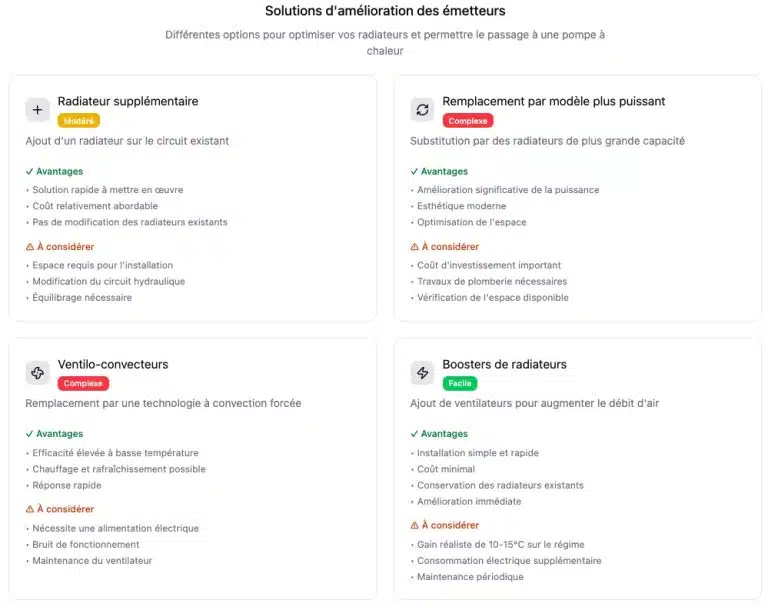This screenshot has height=607, width=768.
Task: Click Remplacement par modèle plus puissant title
Action: click(x=553, y=101)
